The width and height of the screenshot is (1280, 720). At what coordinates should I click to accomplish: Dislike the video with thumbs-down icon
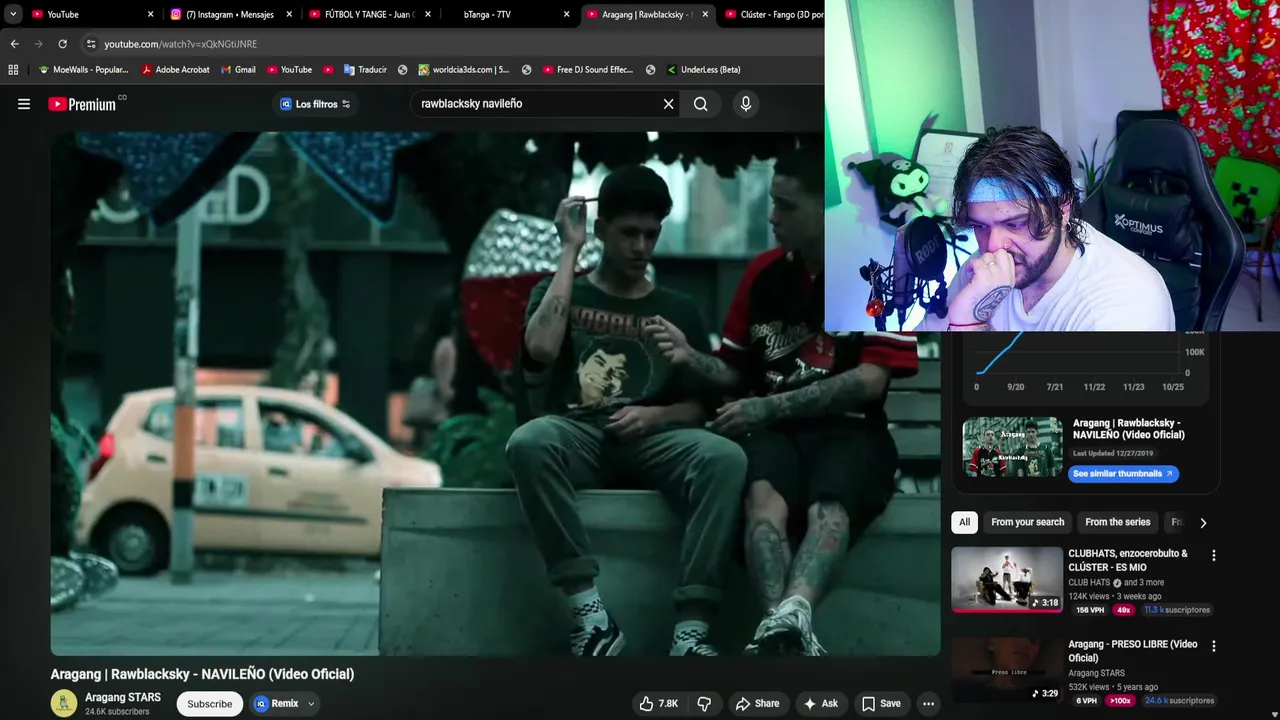click(704, 704)
